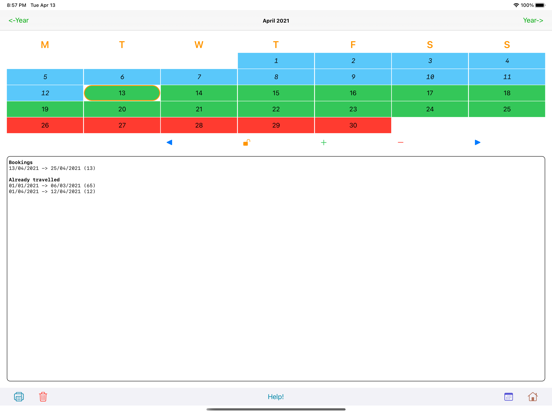Select highlighted day 13 cell
This screenshot has height=414, width=552.
(x=122, y=93)
